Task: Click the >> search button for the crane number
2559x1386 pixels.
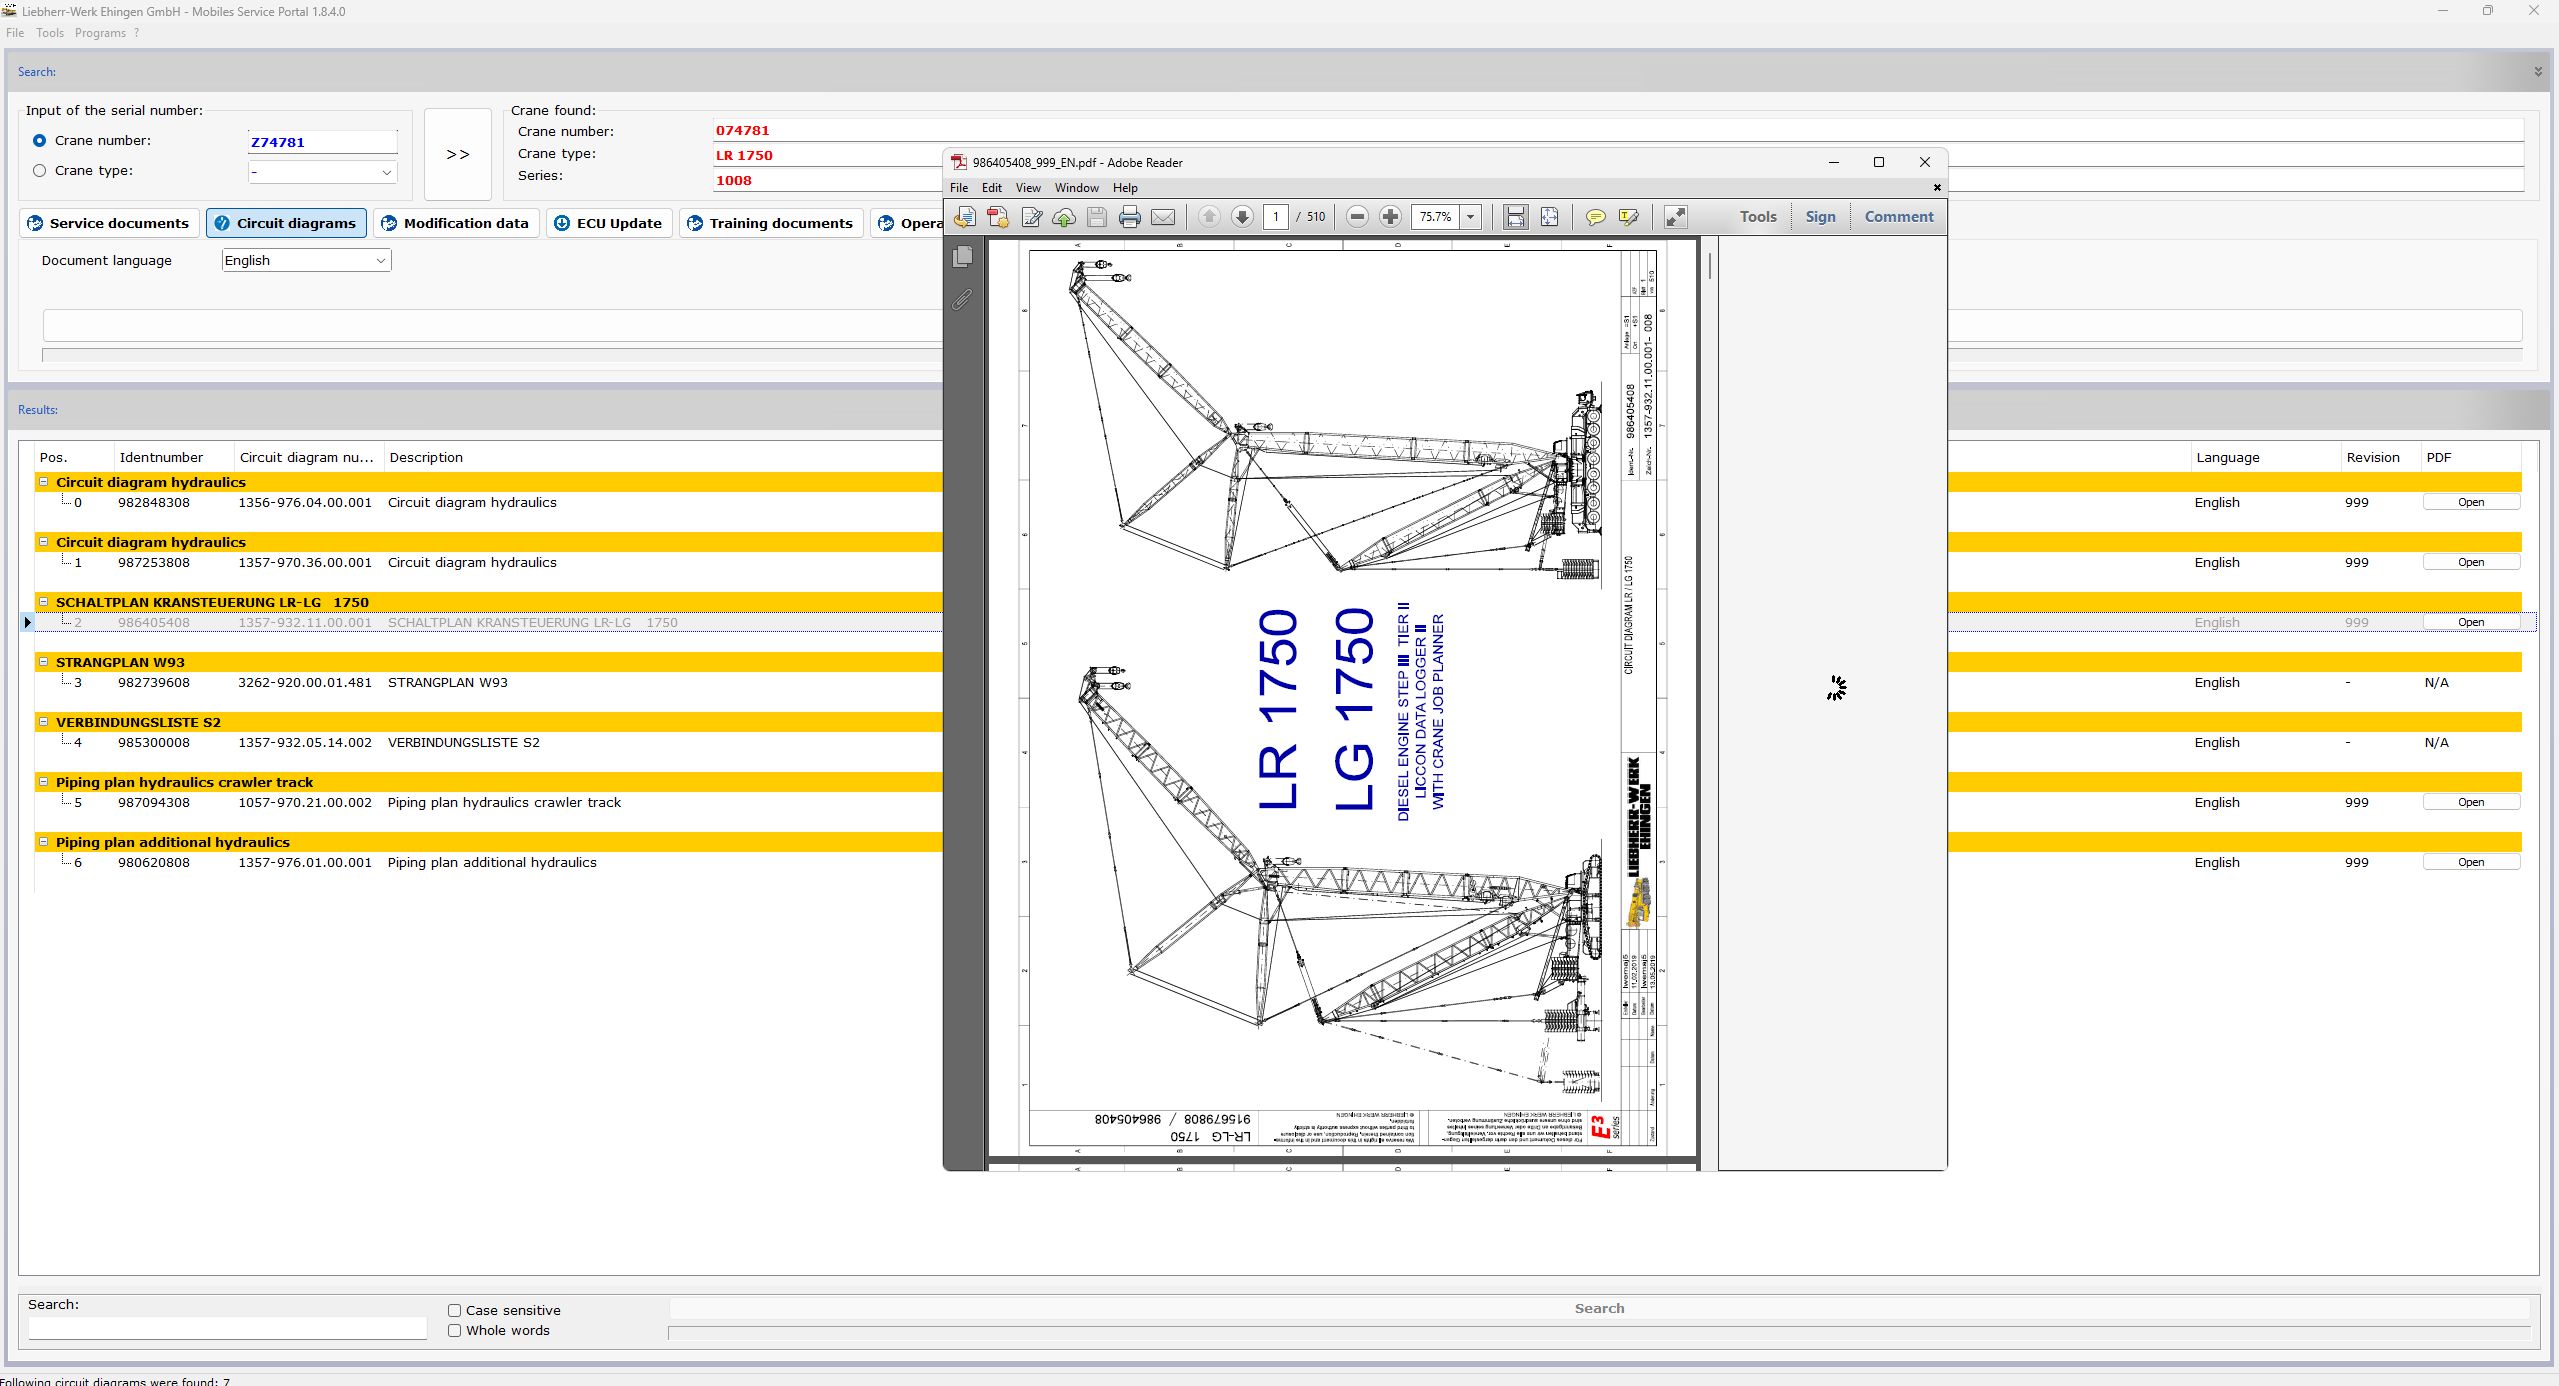Action: [457, 154]
